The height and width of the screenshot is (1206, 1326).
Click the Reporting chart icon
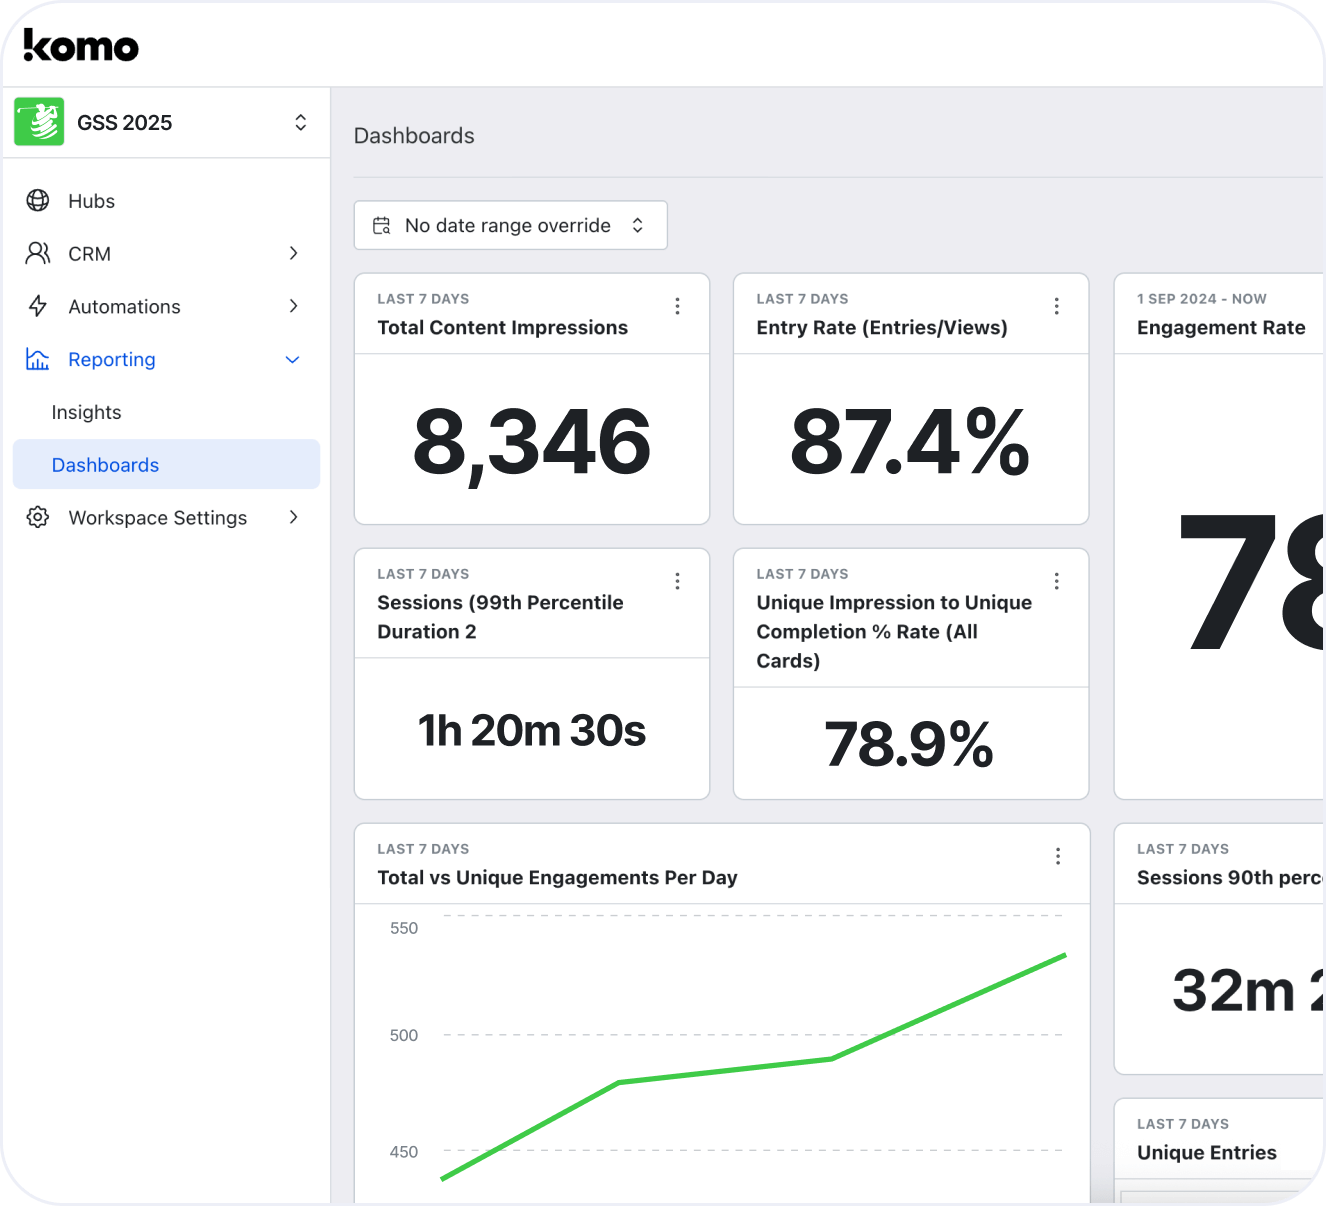coord(38,359)
